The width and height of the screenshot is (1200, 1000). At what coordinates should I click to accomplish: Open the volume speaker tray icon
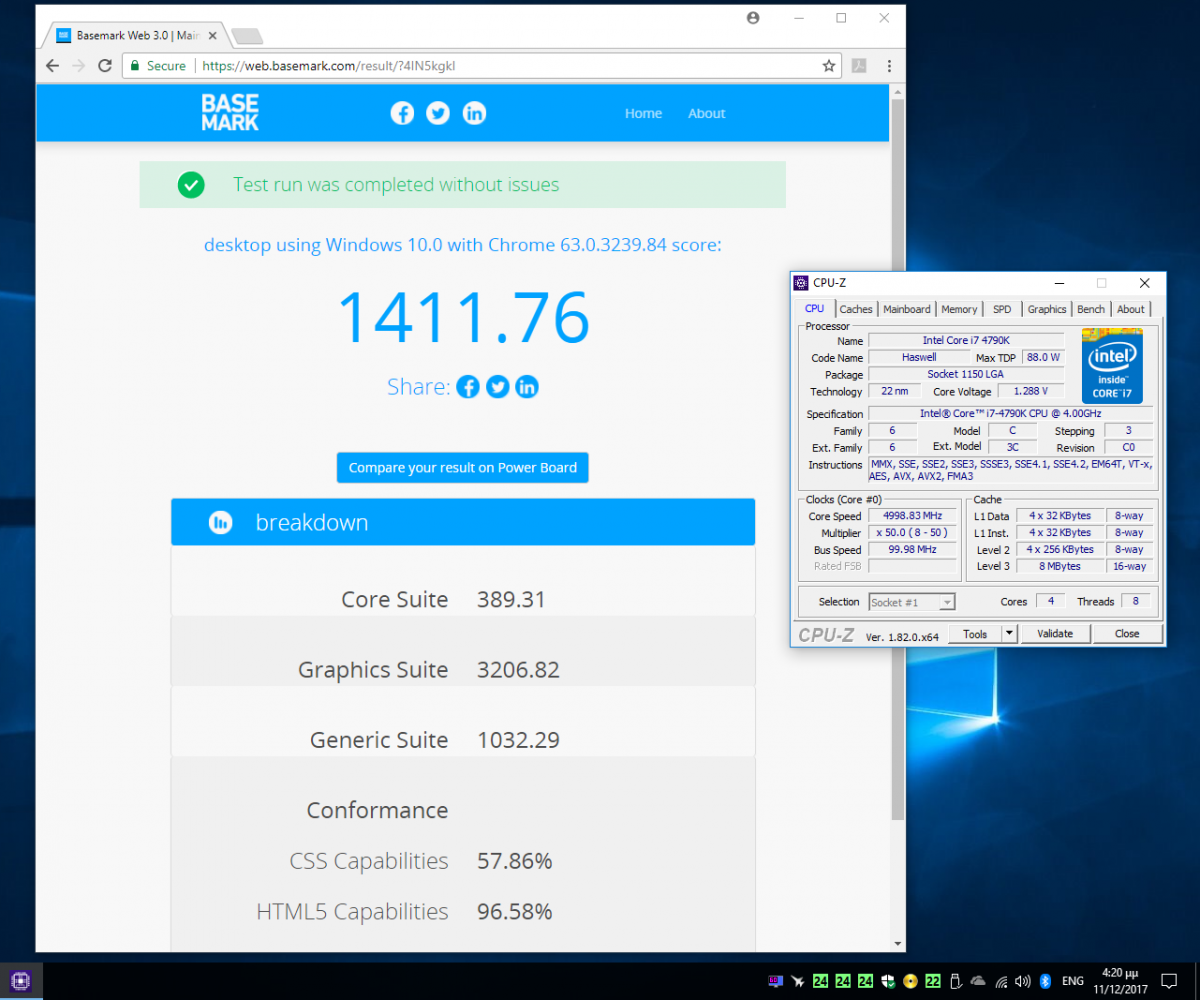point(1022,980)
